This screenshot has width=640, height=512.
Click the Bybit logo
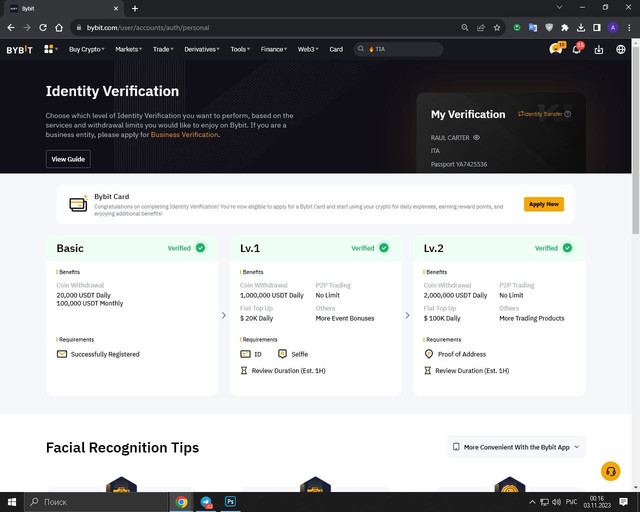[19, 50]
